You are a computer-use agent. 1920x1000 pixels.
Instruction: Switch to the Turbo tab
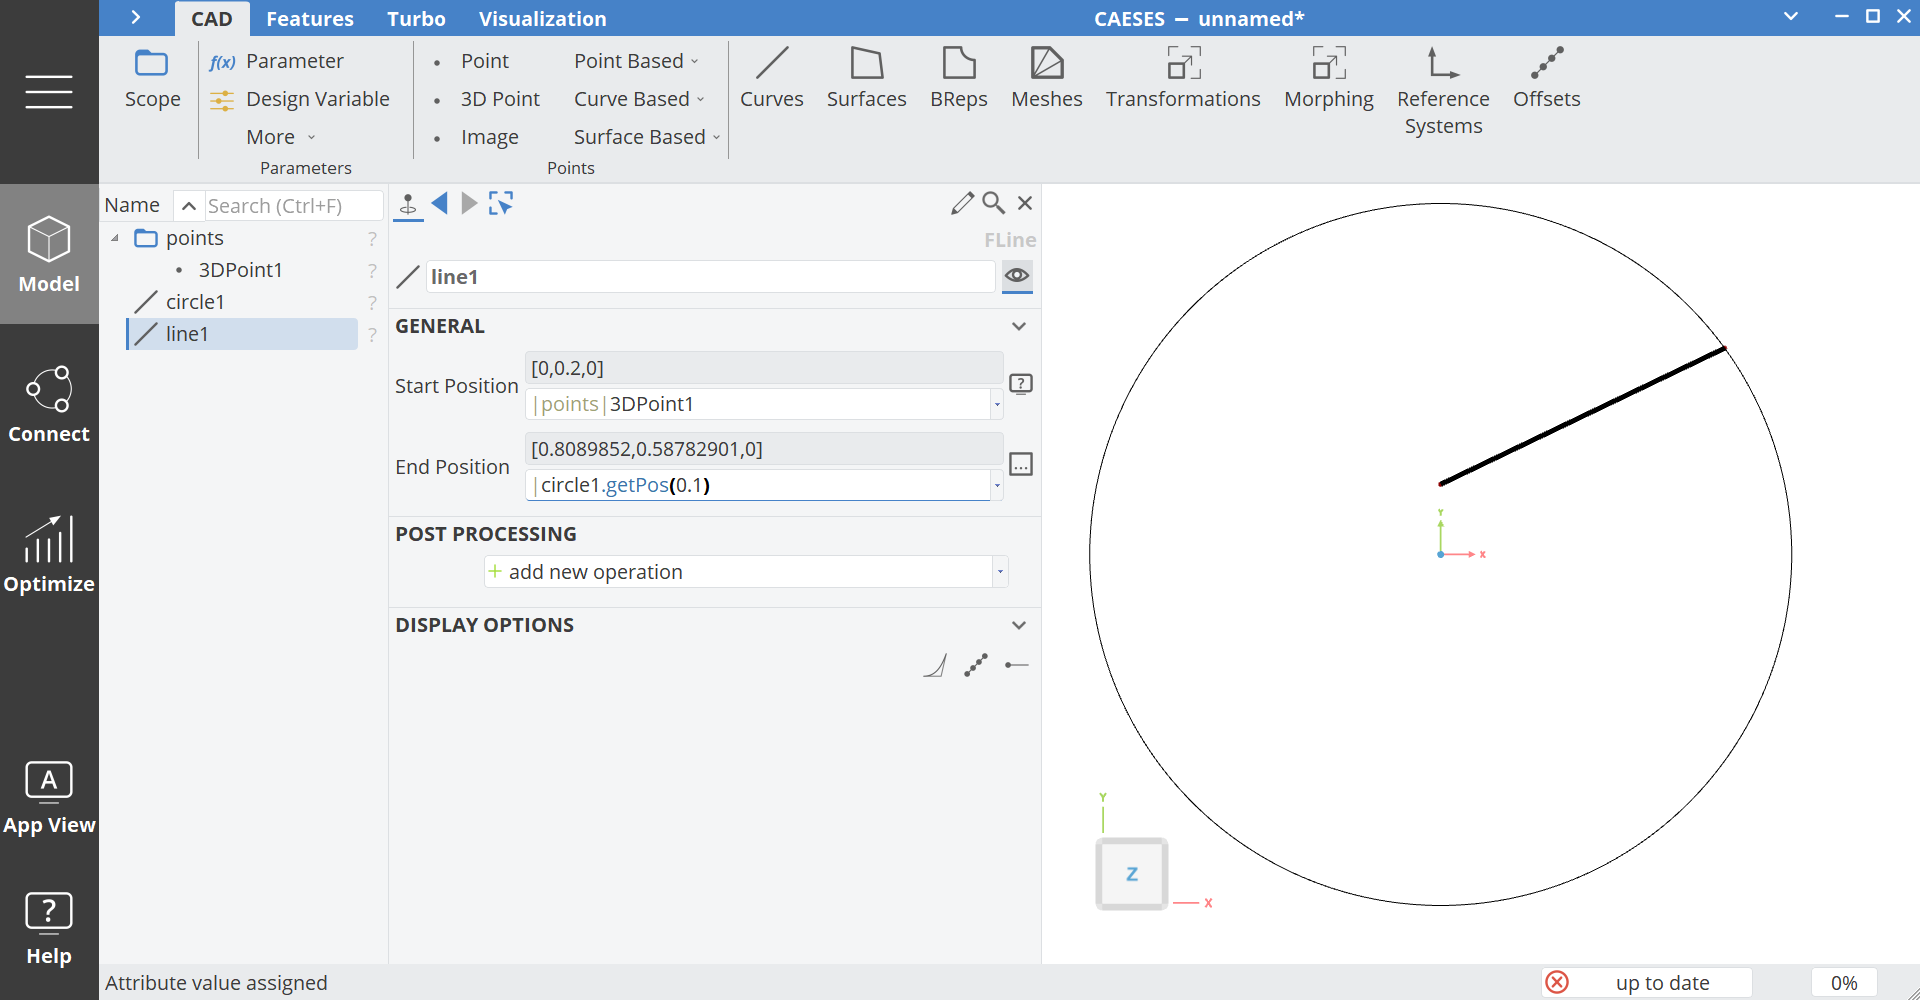point(416,19)
